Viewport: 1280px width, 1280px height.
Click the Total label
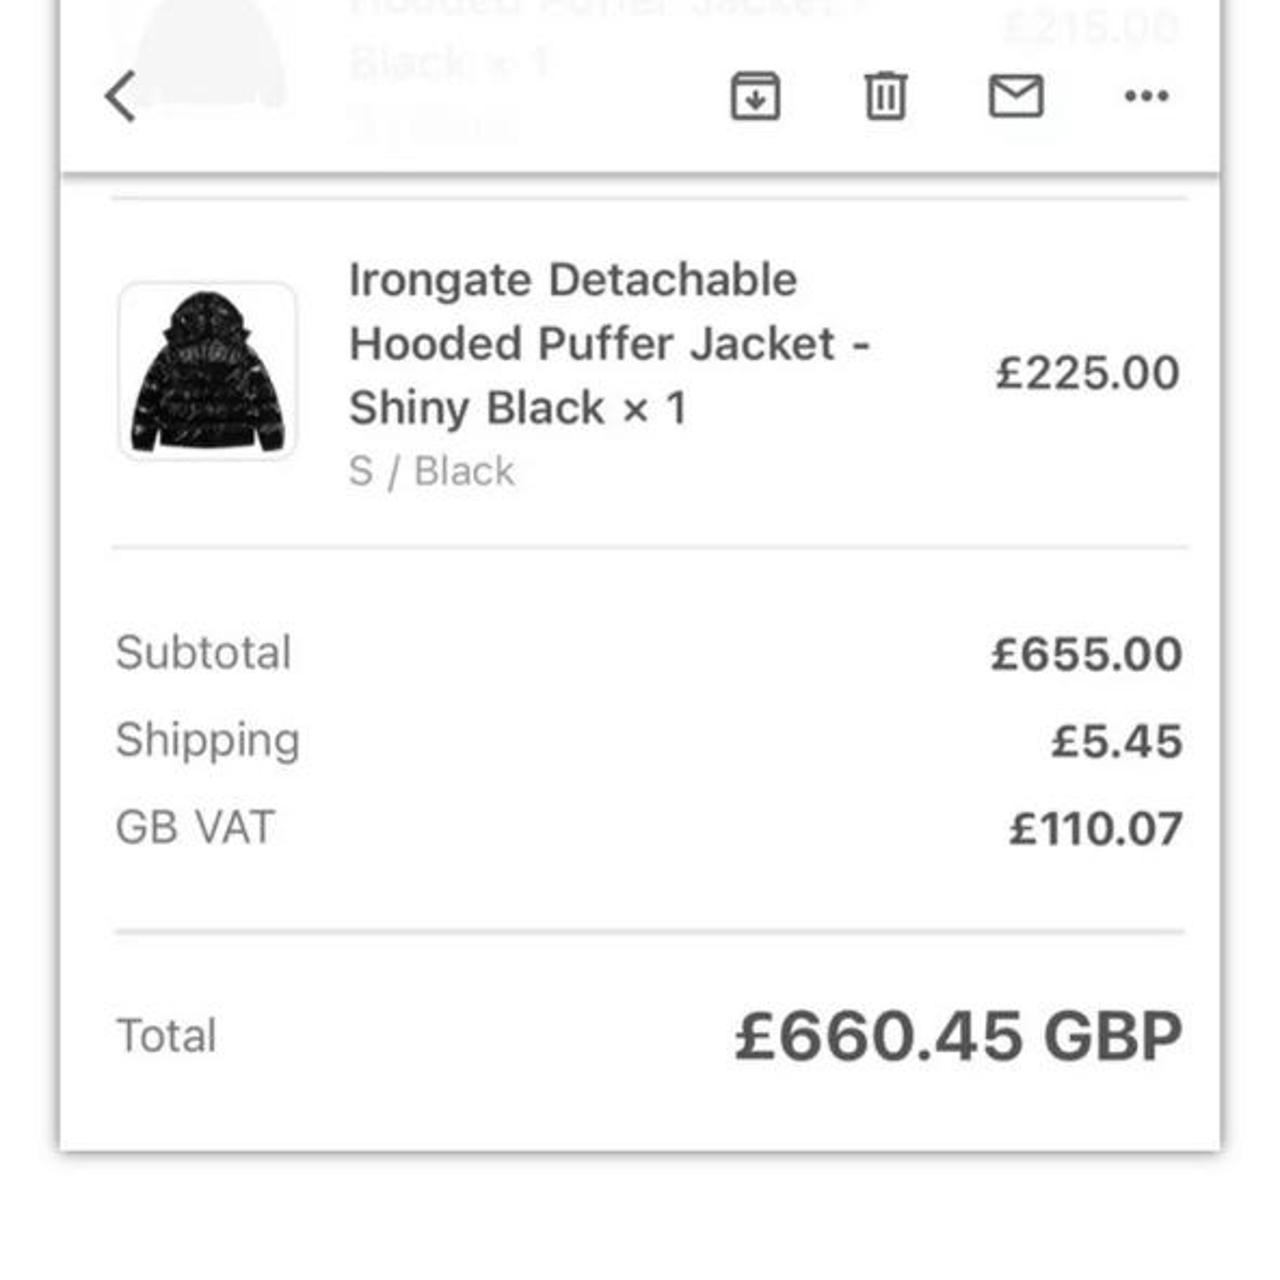(166, 1036)
